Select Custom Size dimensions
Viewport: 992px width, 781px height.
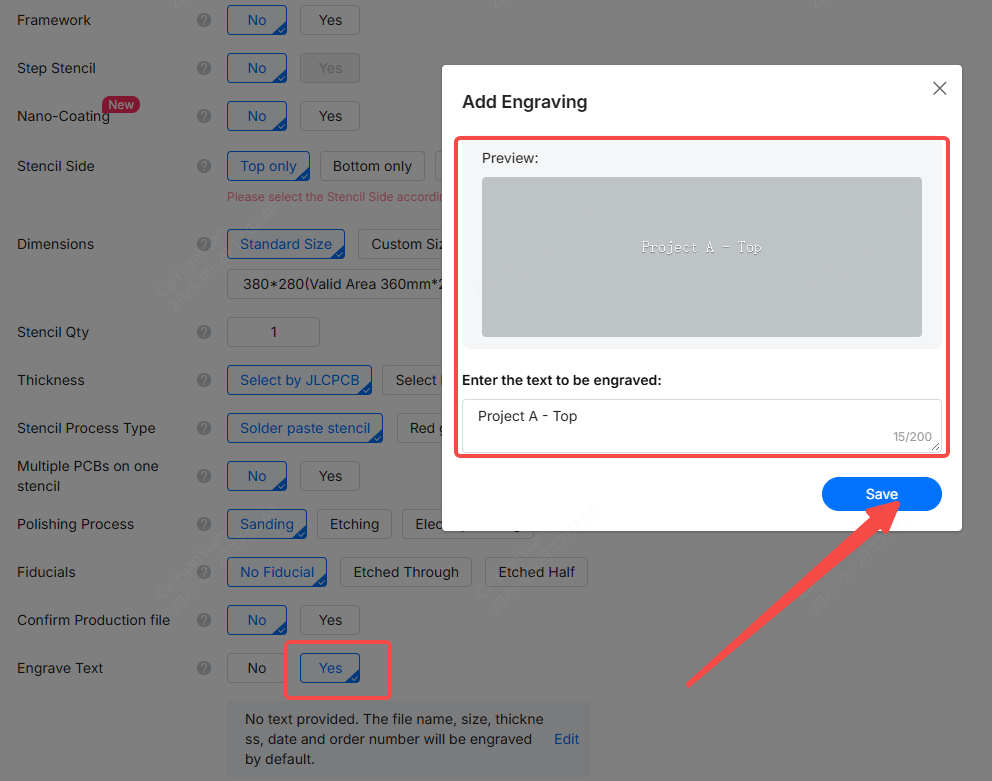tap(400, 244)
